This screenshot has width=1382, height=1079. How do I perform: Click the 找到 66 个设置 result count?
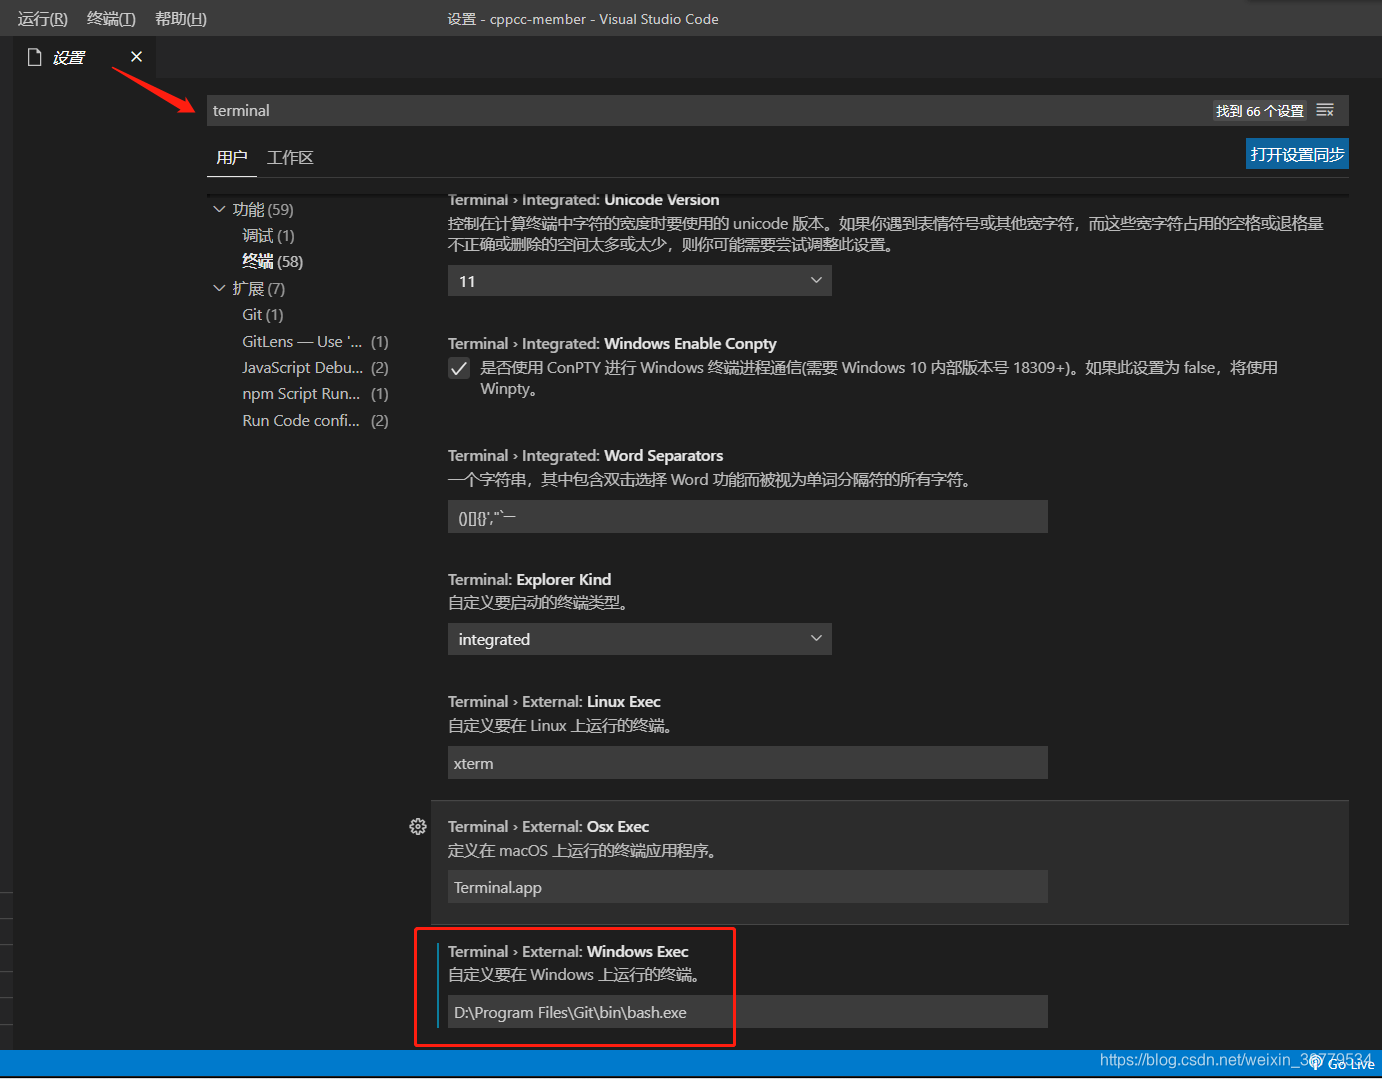tap(1259, 111)
